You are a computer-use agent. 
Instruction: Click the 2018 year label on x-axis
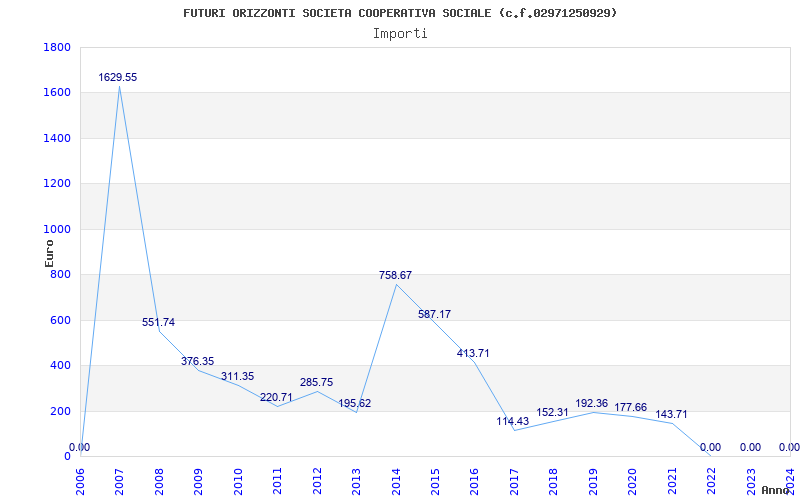[554, 482]
